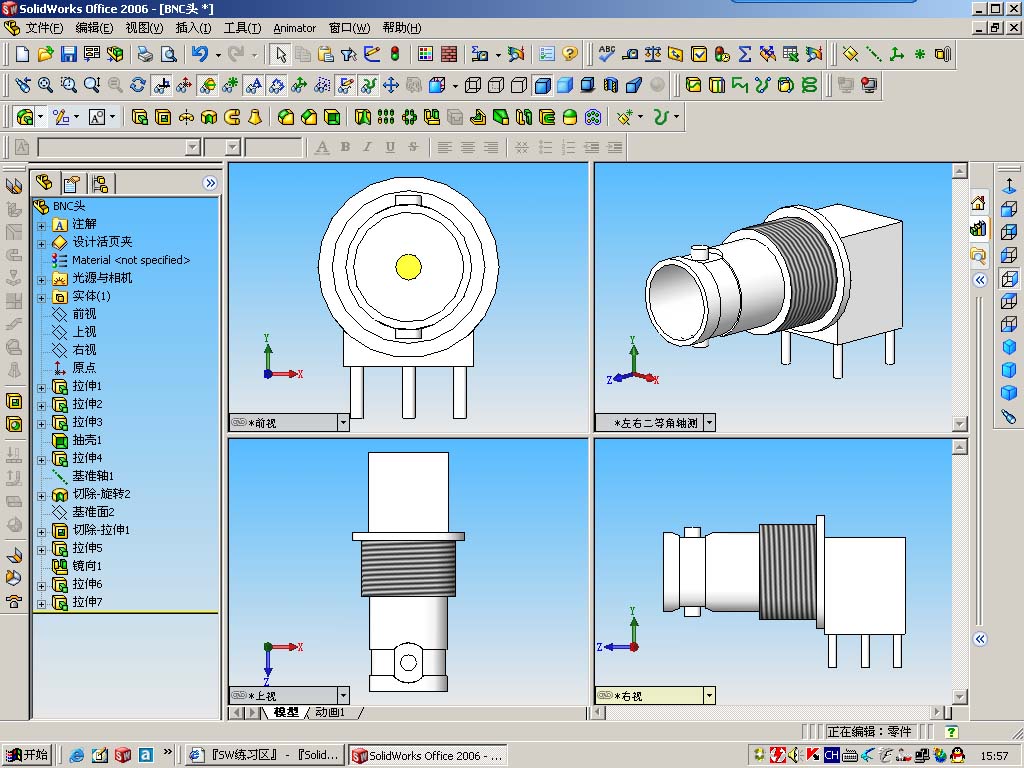Select the arrow Select cursor tool
Screen dimensions: 1024x768
click(x=281, y=54)
